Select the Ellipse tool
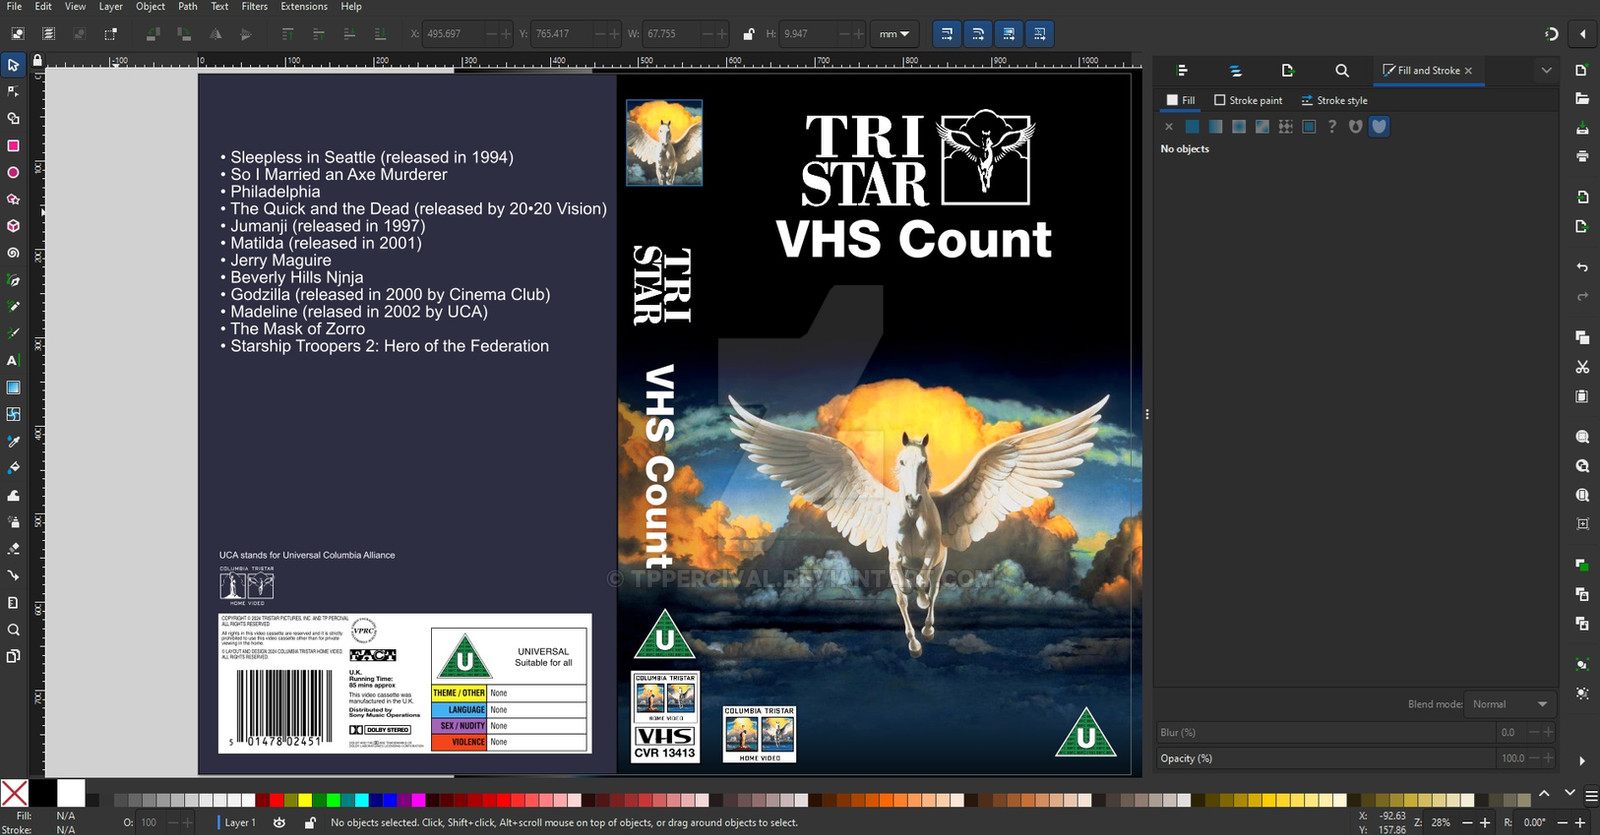The height and width of the screenshot is (835, 1600). (x=13, y=173)
